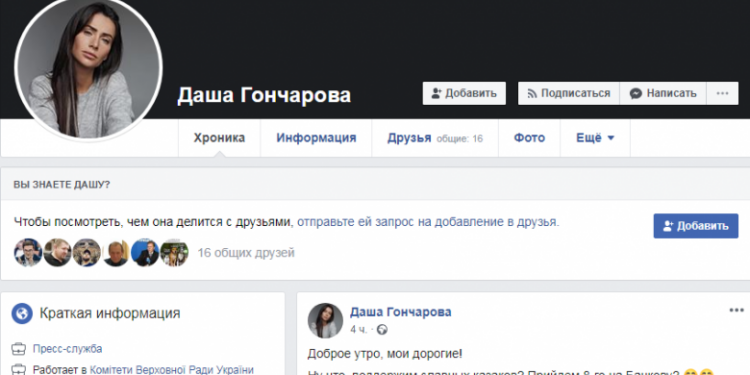This screenshot has height=375, width=750.
Task: Click the profile name 'Даша Гончарова' on cover
Action: coord(264,96)
